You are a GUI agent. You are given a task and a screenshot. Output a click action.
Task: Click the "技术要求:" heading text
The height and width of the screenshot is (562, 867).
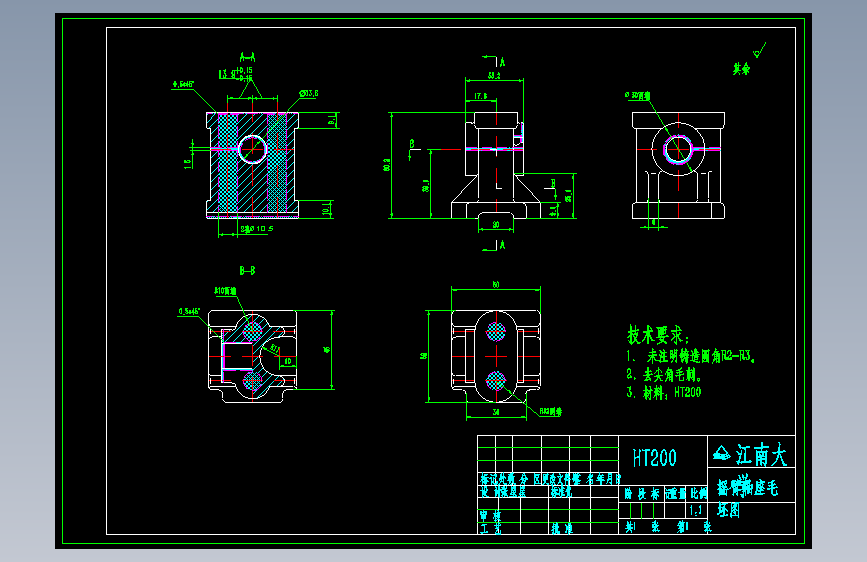pos(658,335)
